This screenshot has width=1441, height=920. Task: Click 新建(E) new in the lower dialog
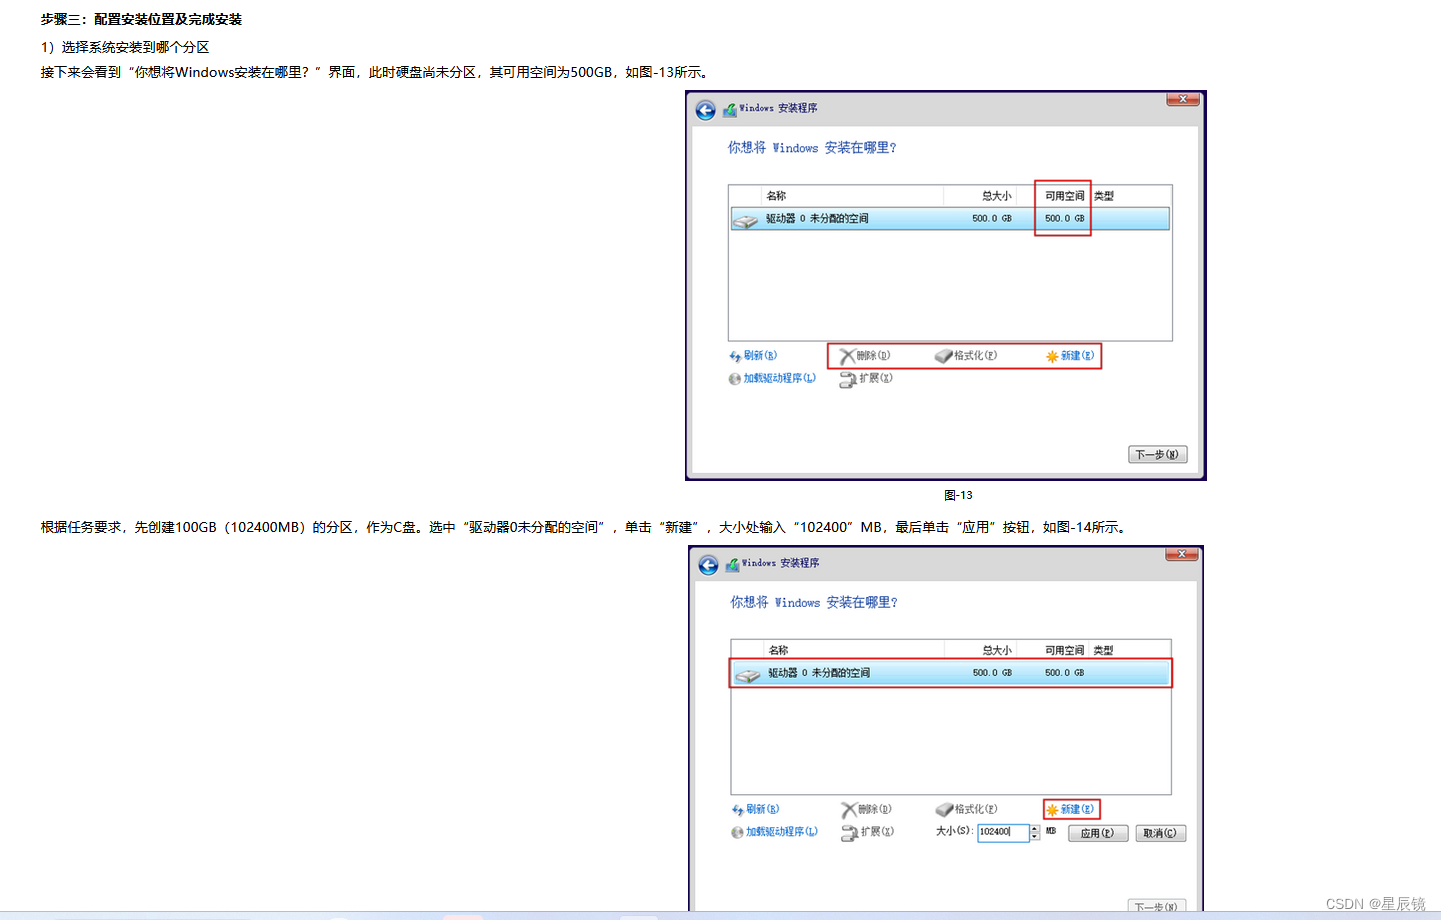click(1071, 810)
